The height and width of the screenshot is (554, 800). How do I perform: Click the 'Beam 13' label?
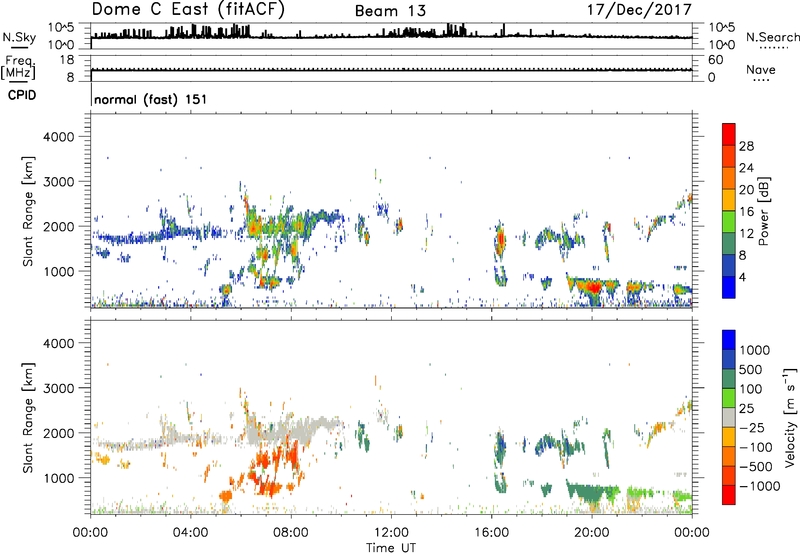tap(390, 11)
